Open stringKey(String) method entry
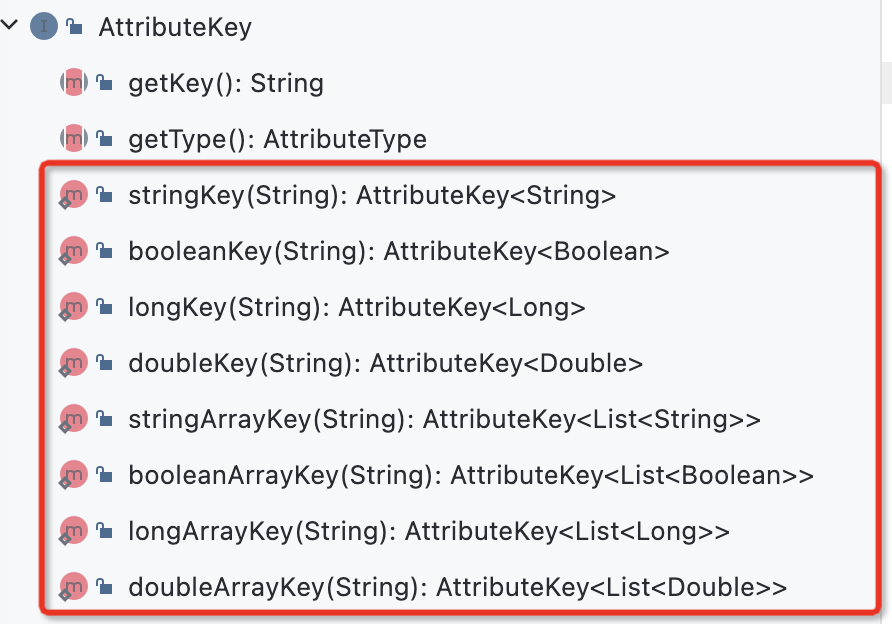Image resolution: width=892 pixels, height=624 pixels. pos(372,196)
